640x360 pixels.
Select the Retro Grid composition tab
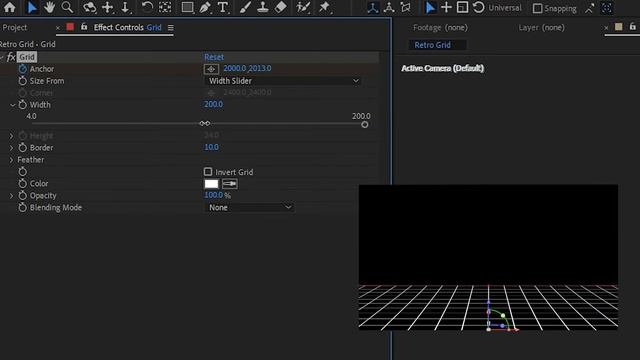click(432, 45)
